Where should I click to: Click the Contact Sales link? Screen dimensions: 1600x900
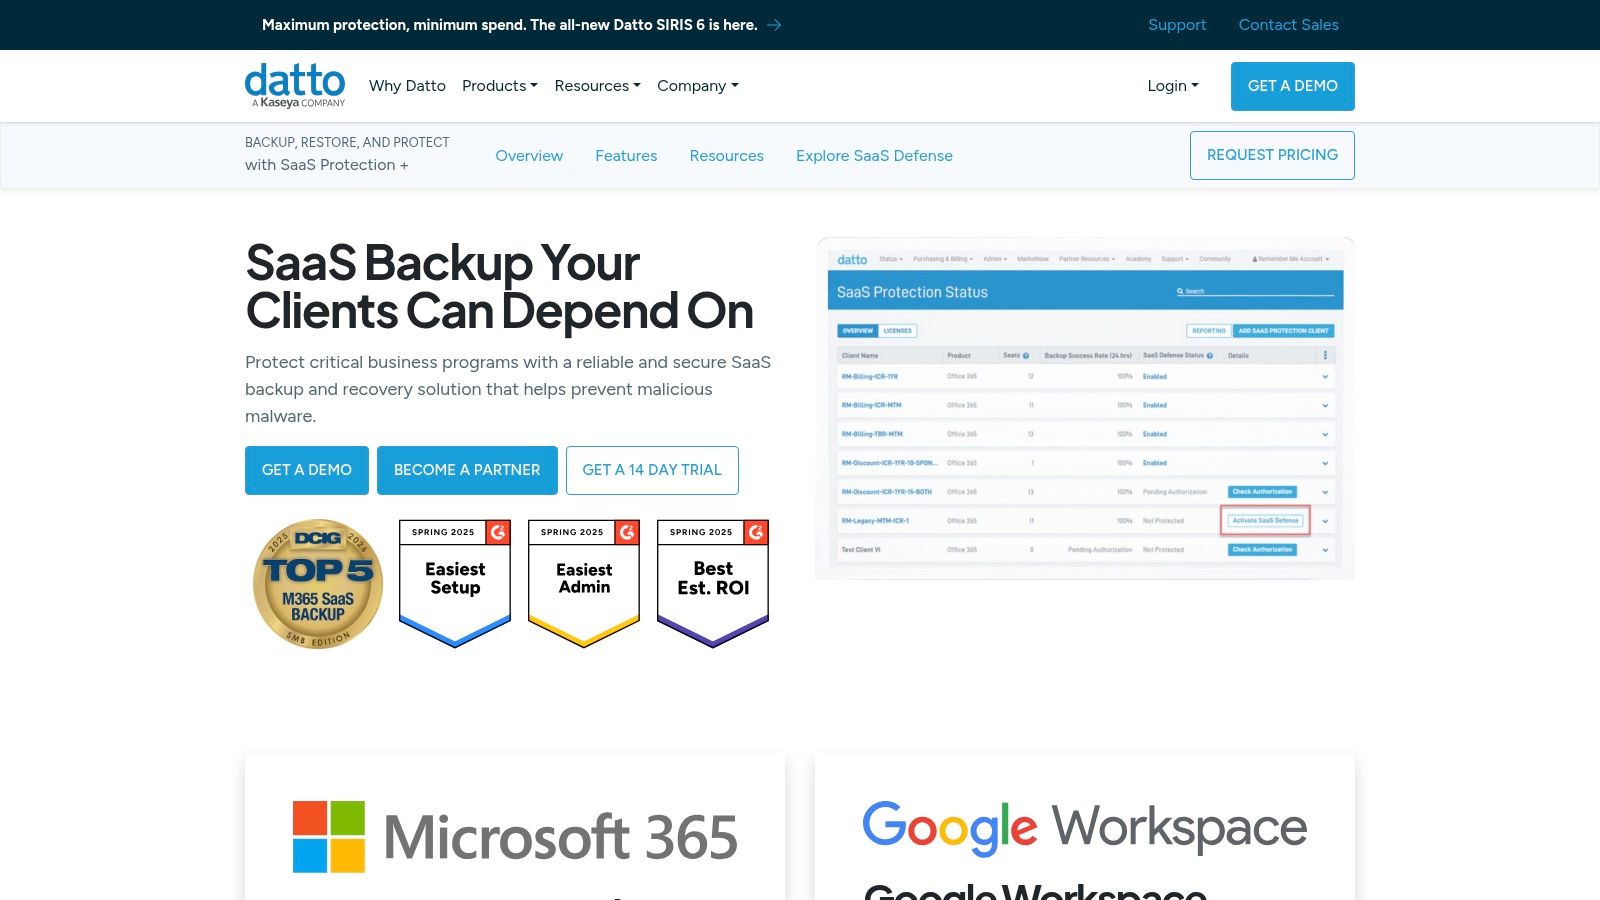[x=1288, y=25]
